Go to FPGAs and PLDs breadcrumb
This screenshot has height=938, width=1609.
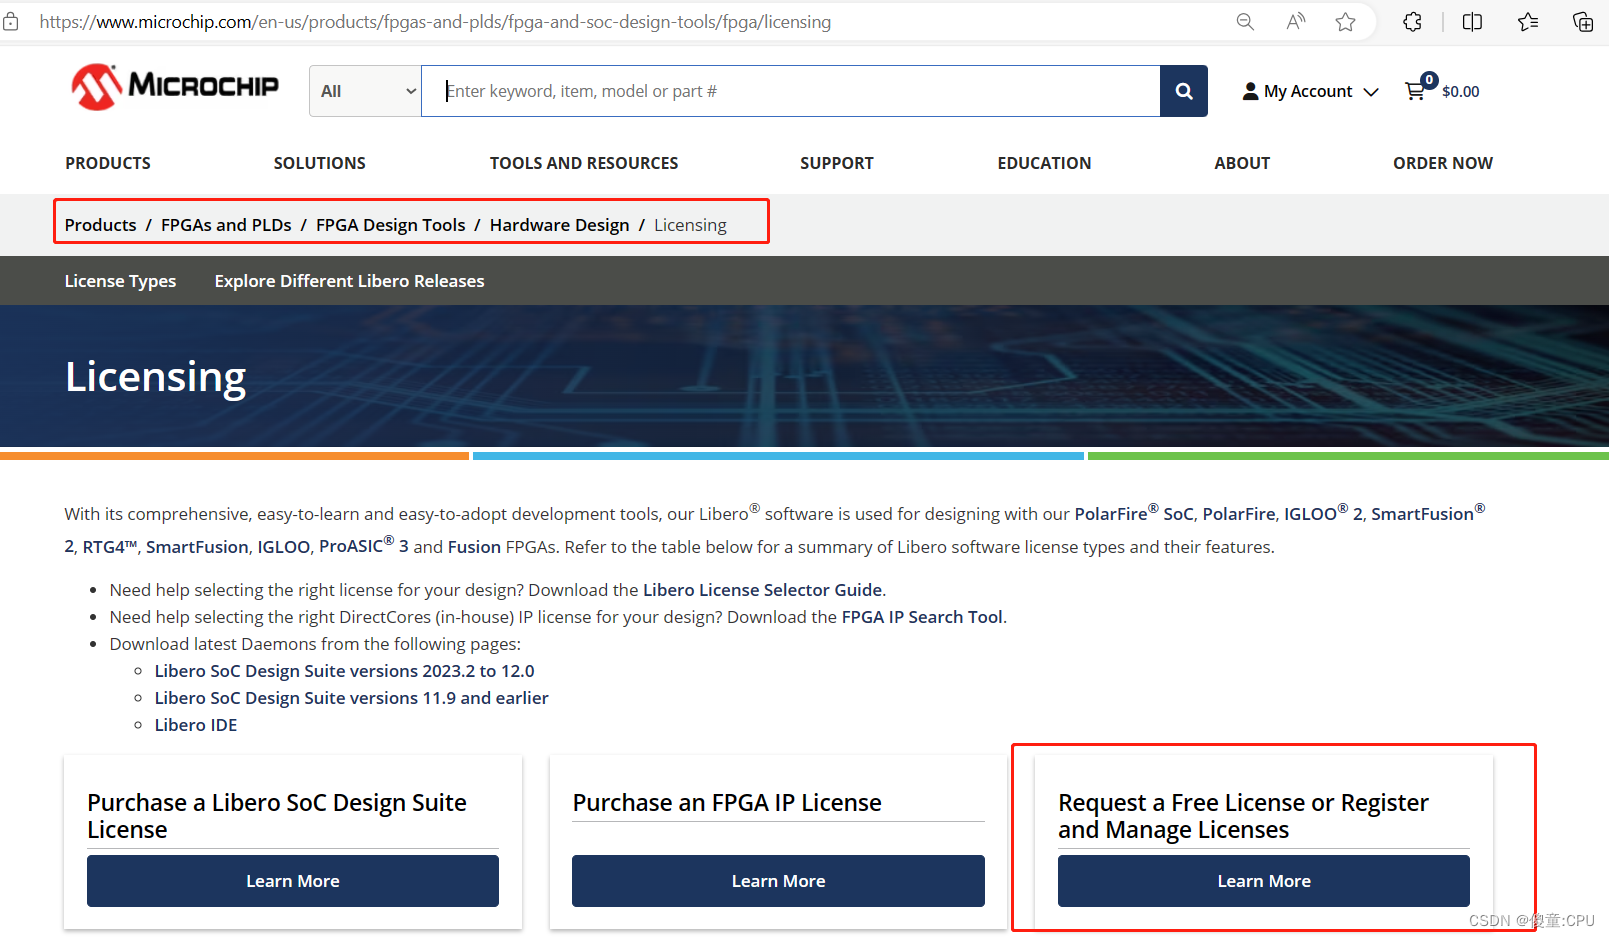tap(226, 225)
